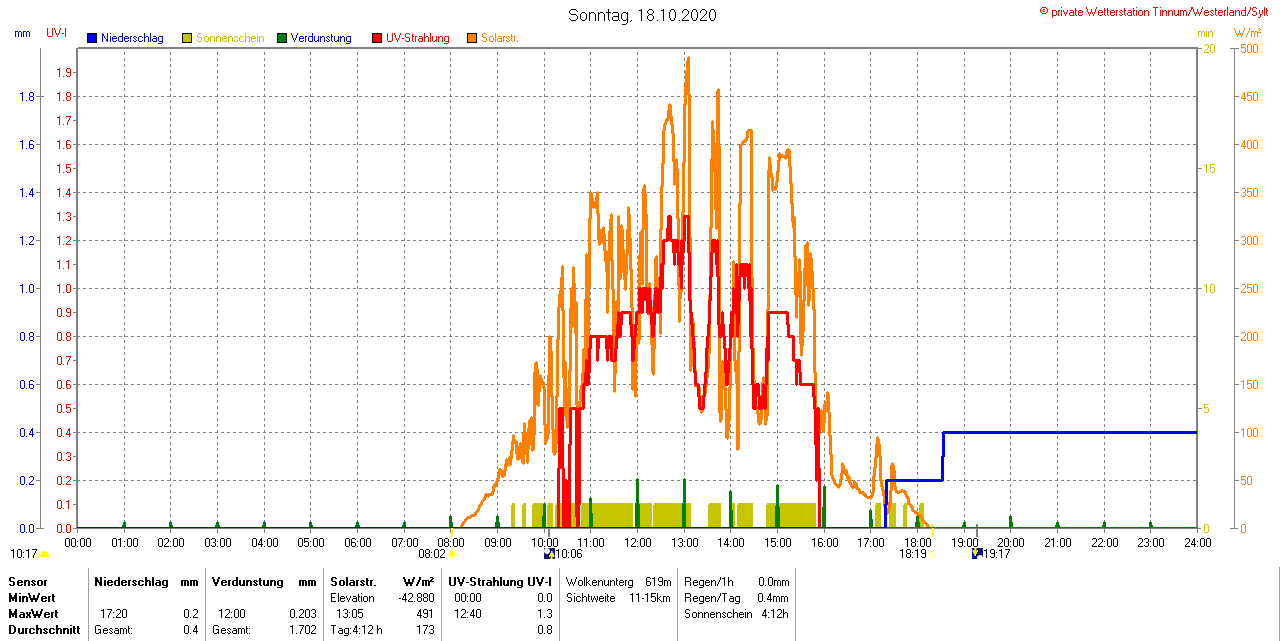Click the Niederschlag column header in the table

pos(130,582)
